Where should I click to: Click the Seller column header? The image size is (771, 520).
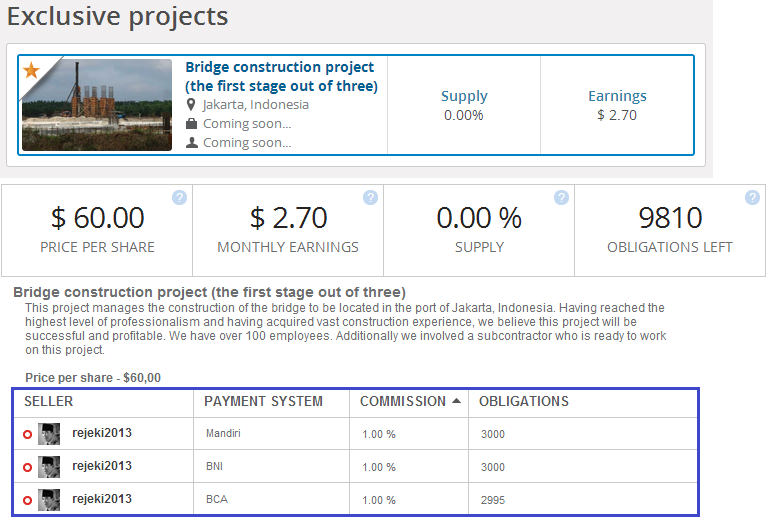point(48,401)
